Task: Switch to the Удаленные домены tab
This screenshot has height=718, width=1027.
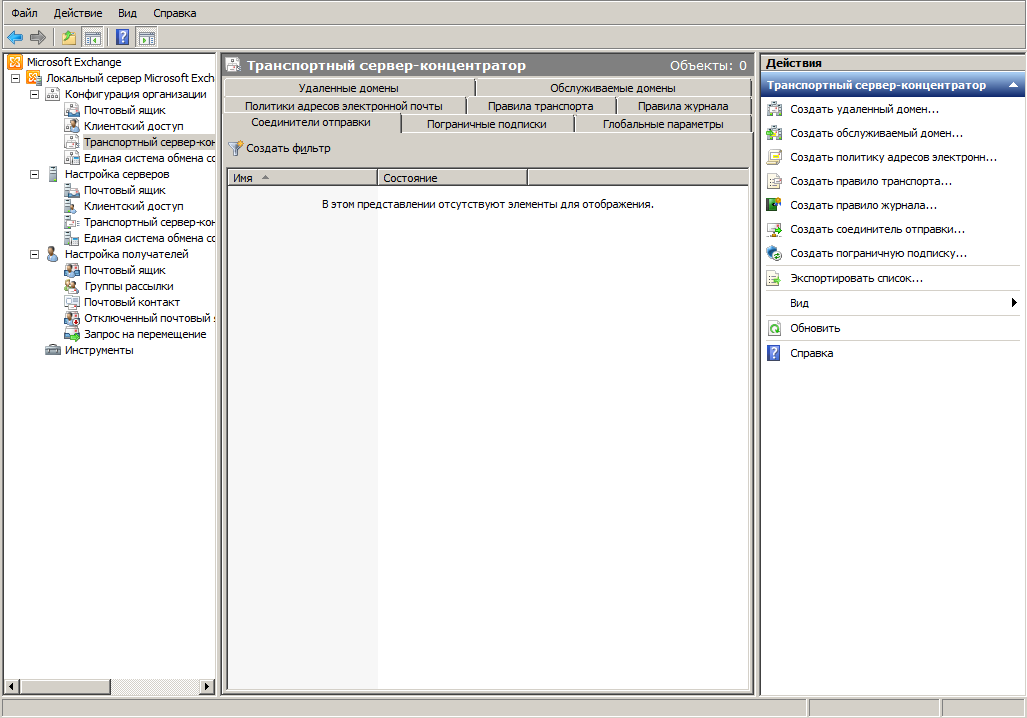Action: [349, 88]
